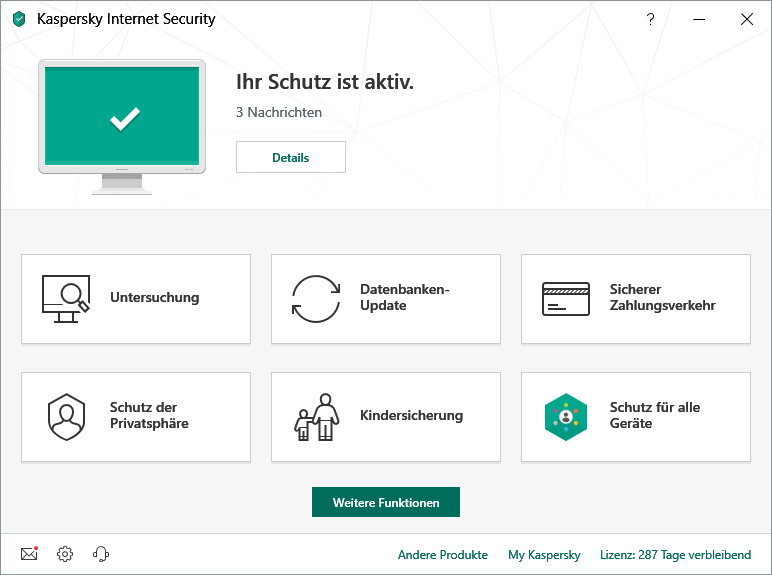772x575 pixels.
Task: Minimize the Kaspersky window
Action: click(698, 19)
